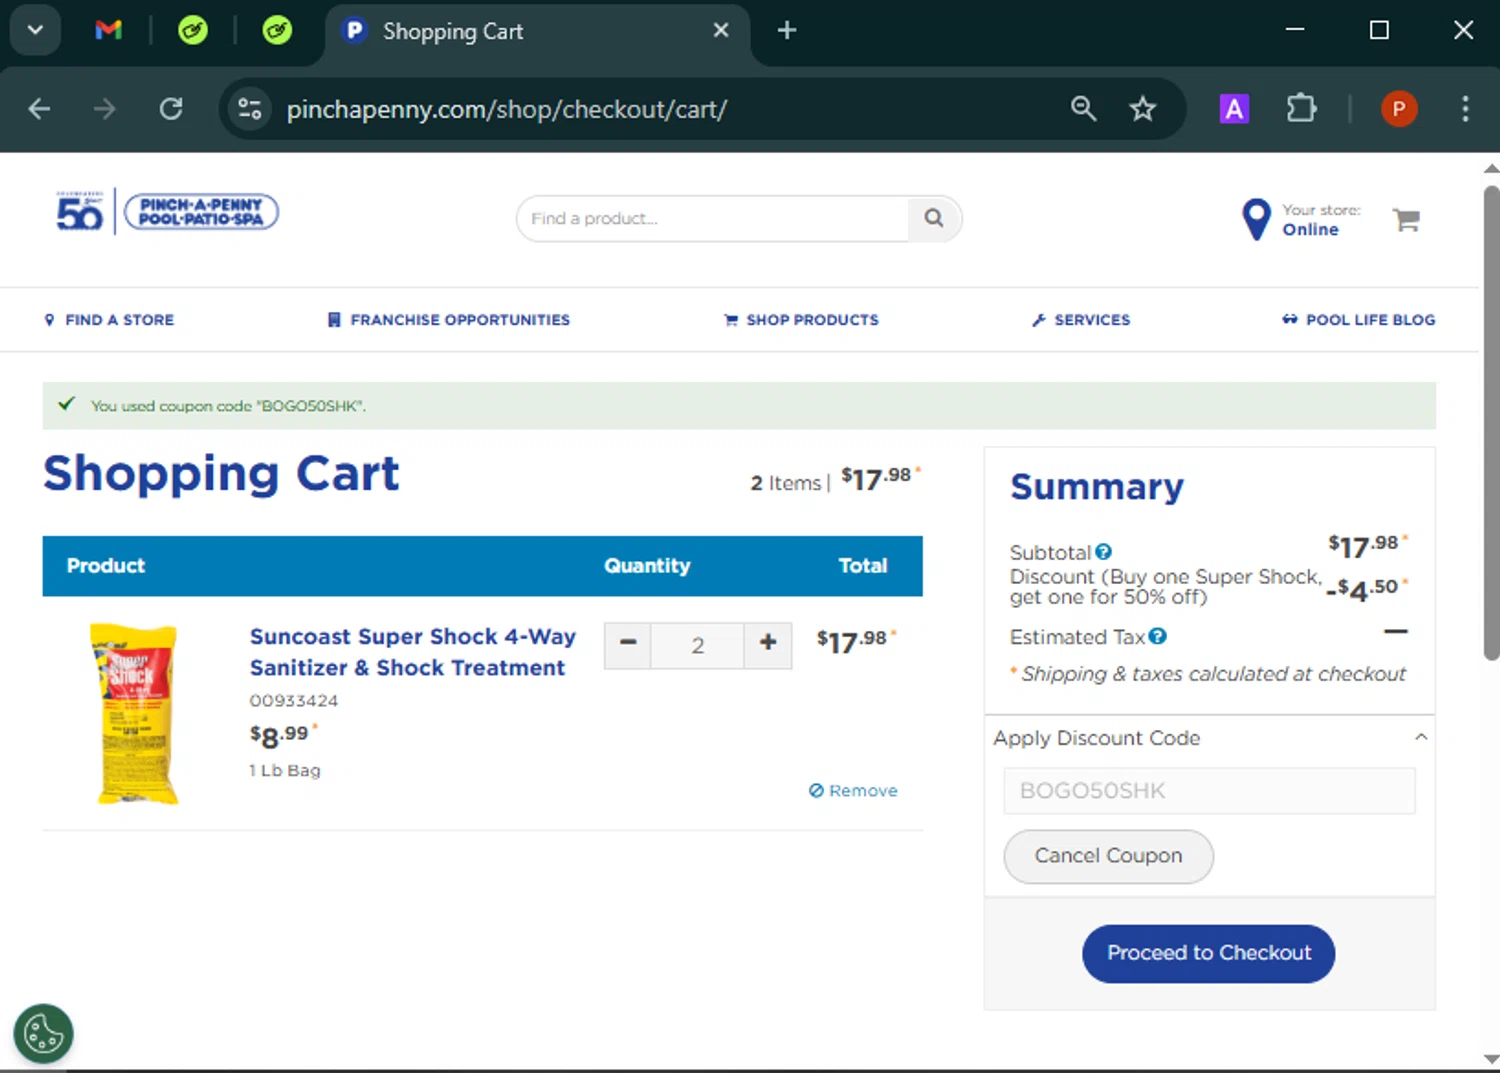Open Find a Store menu item
Viewport: 1500px width, 1073px height.
[x=109, y=320]
